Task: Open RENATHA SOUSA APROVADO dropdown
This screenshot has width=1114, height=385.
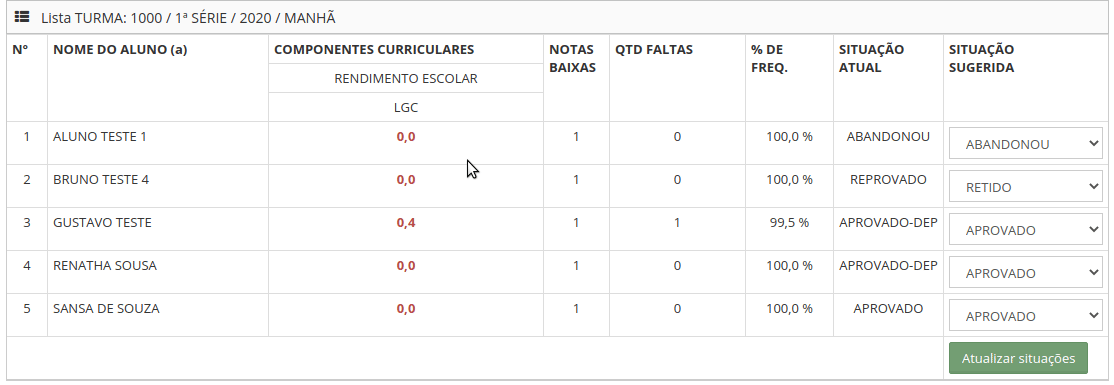Action: click(1026, 273)
